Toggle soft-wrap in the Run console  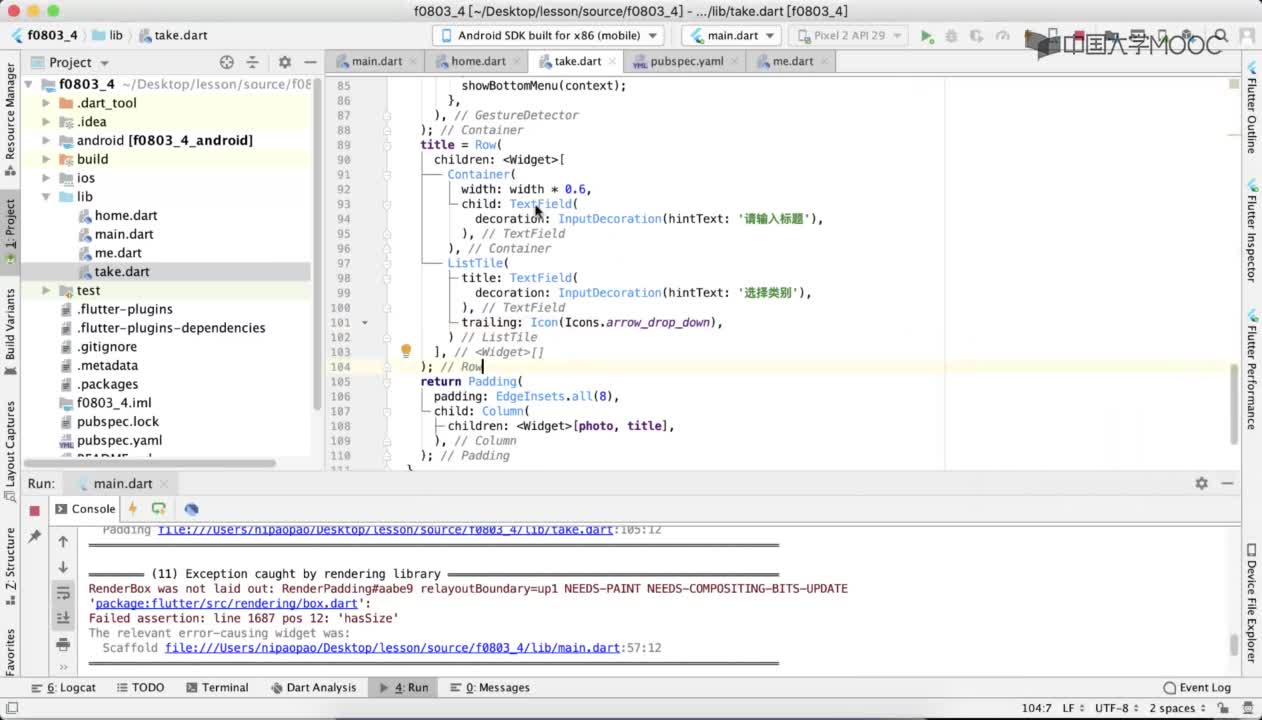click(63, 593)
